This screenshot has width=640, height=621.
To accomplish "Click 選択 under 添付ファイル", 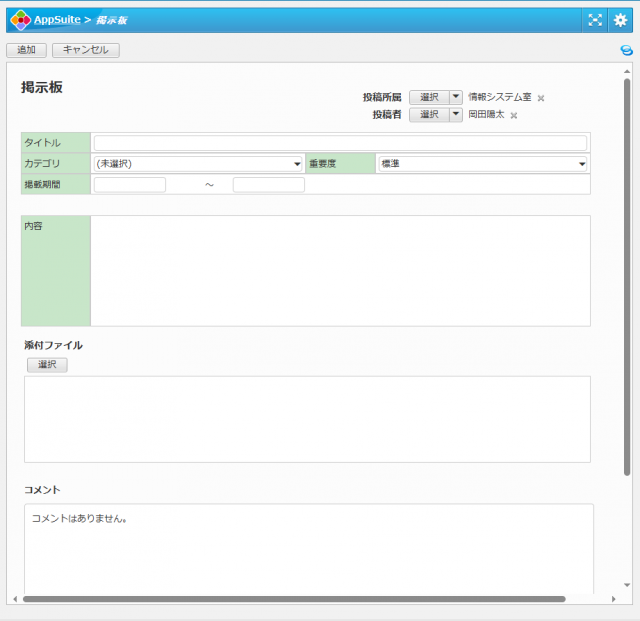I will tap(47, 365).
